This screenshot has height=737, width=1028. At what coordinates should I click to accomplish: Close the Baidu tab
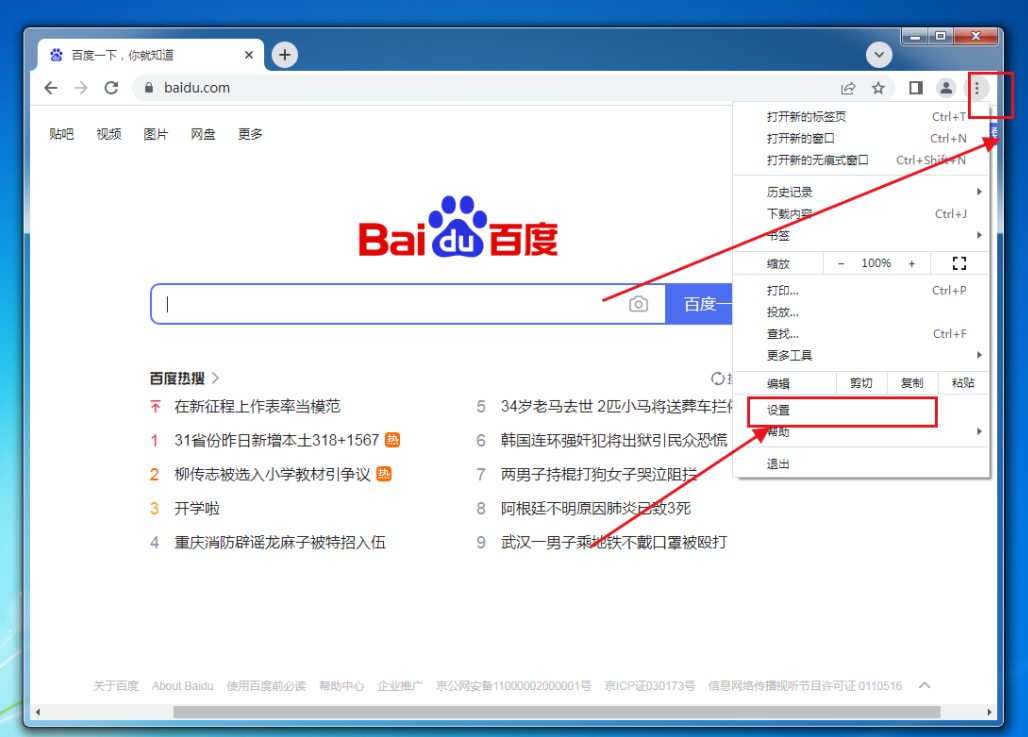coord(249,55)
